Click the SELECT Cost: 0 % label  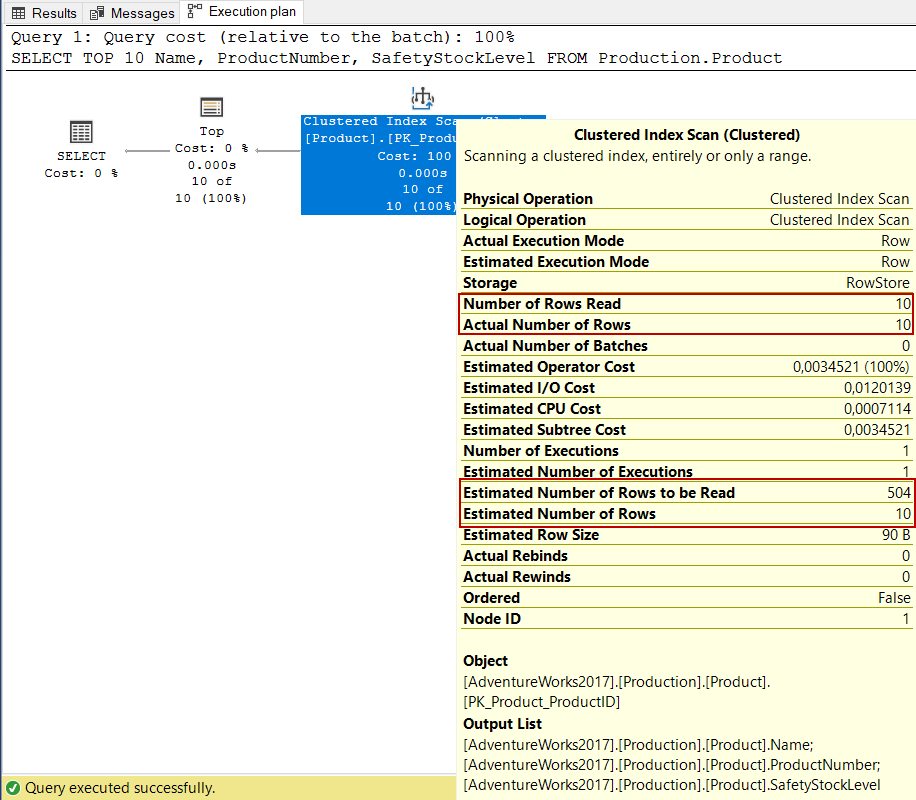(81, 172)
